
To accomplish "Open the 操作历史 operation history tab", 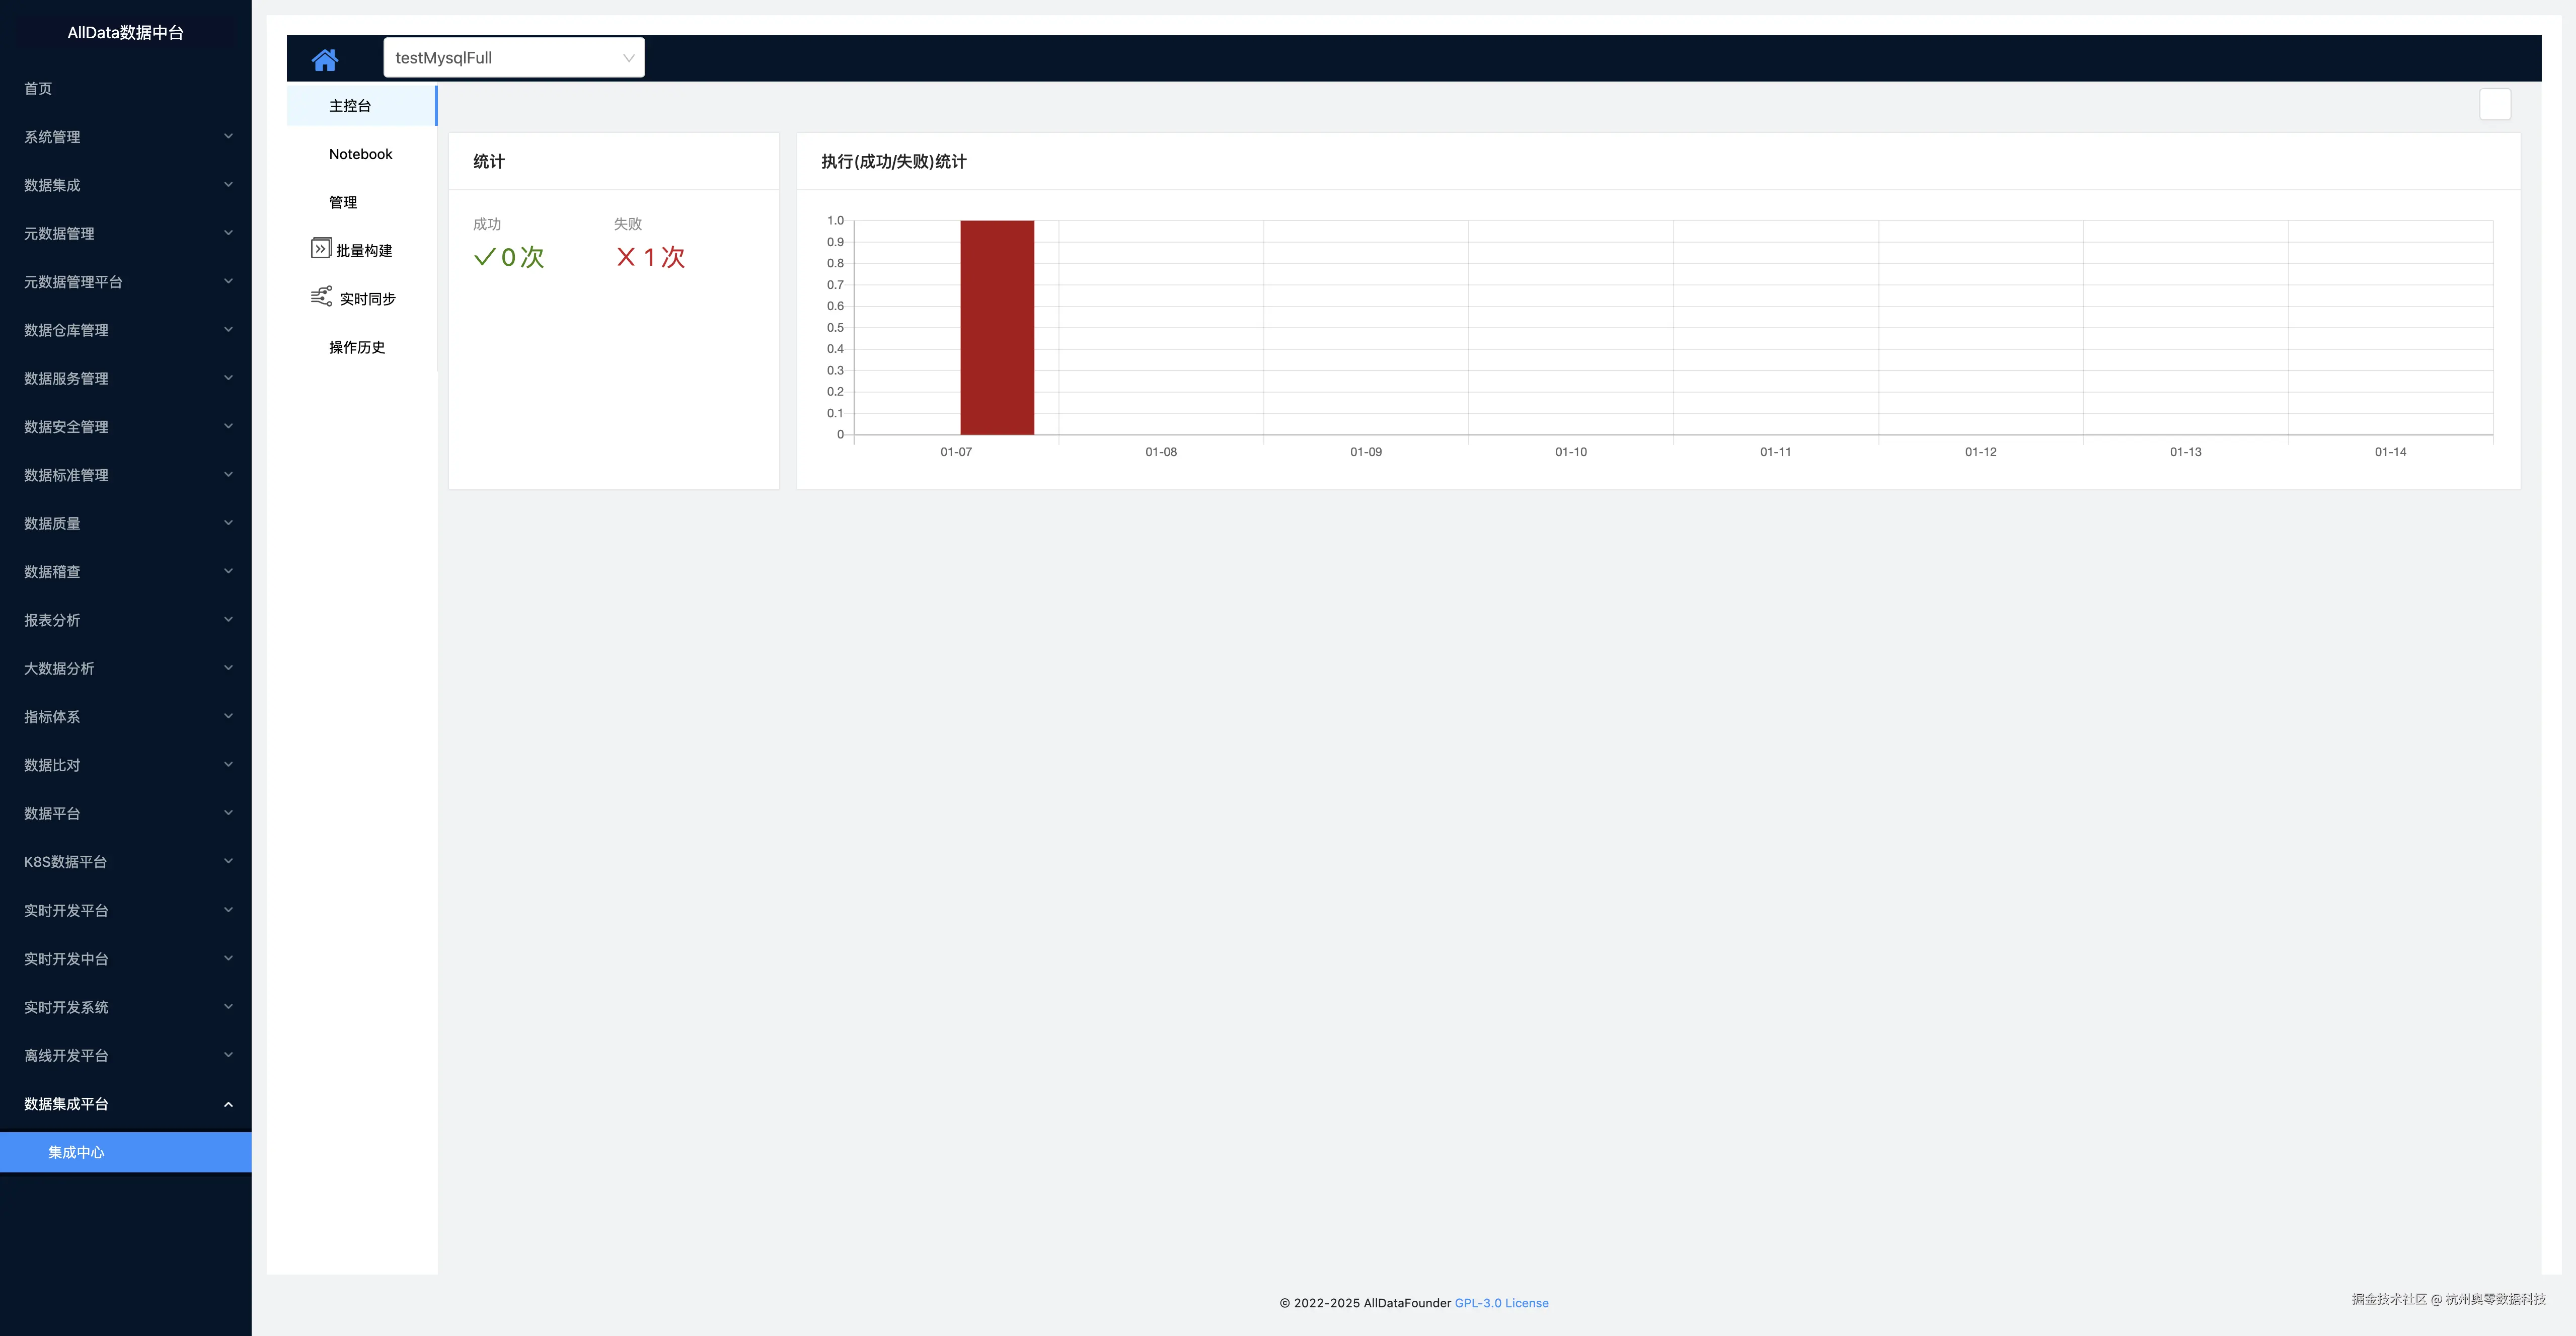I will (357, 347).
